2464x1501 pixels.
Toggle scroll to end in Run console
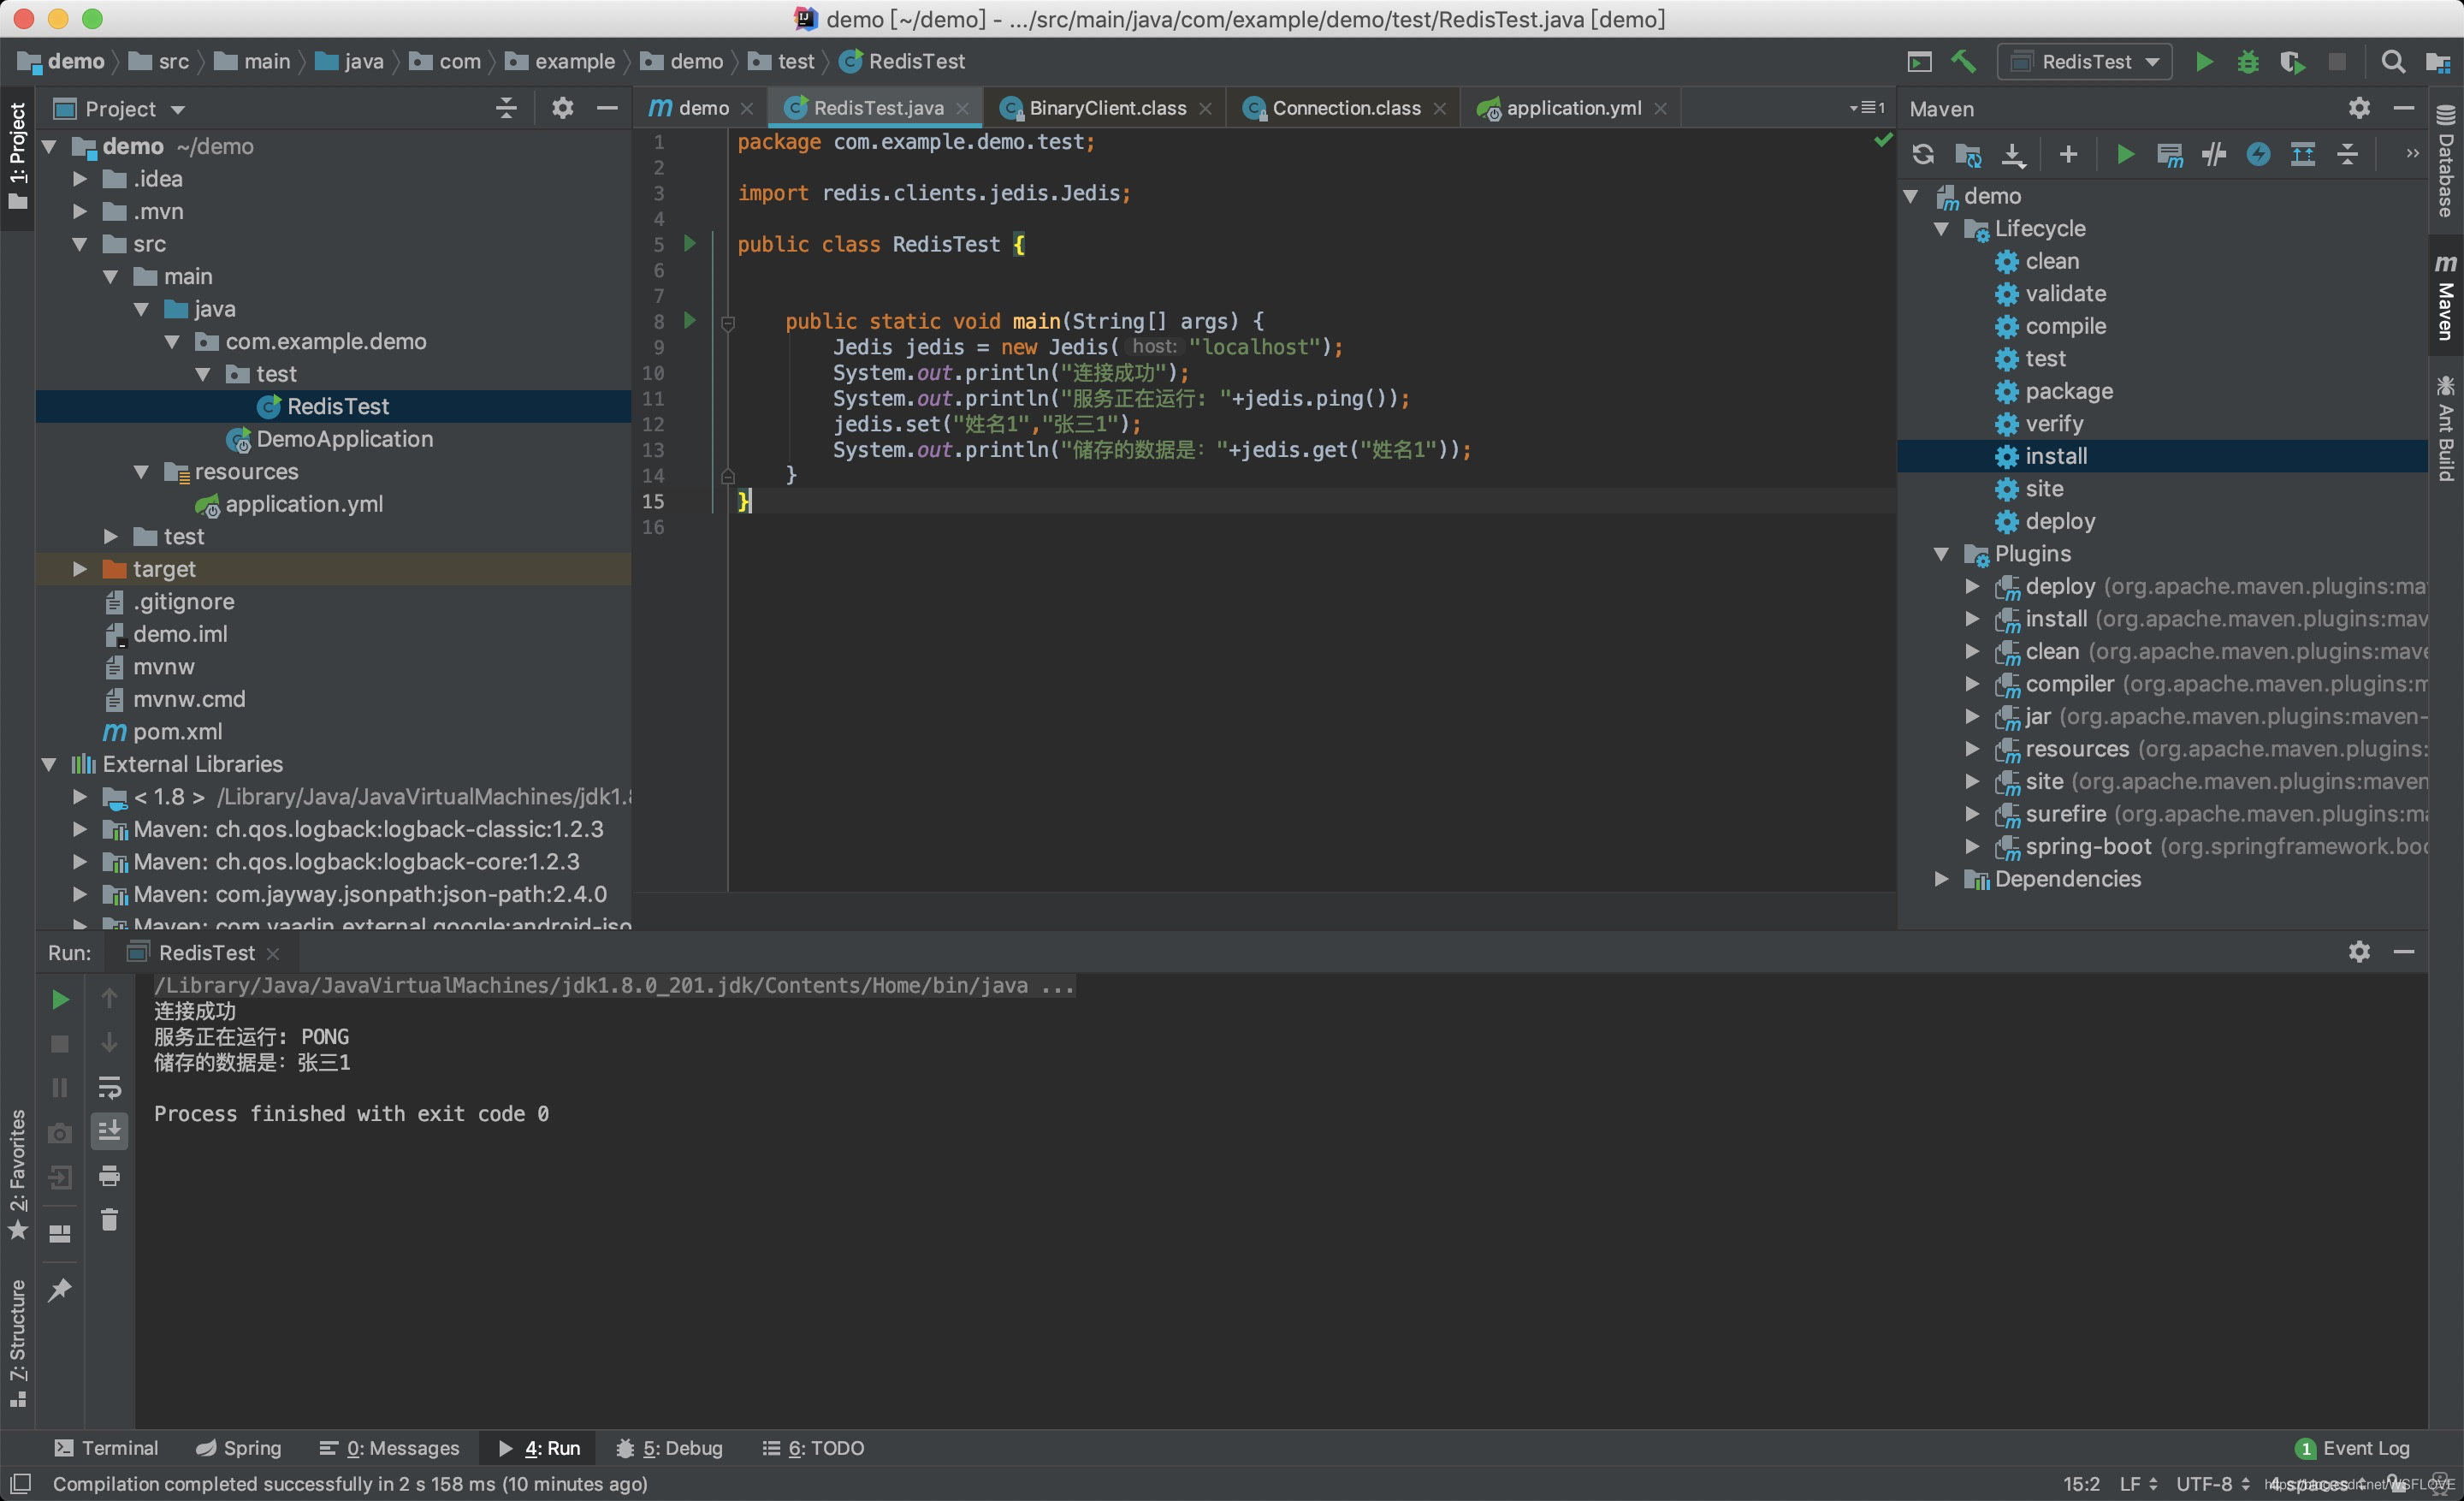[109, 1131]
